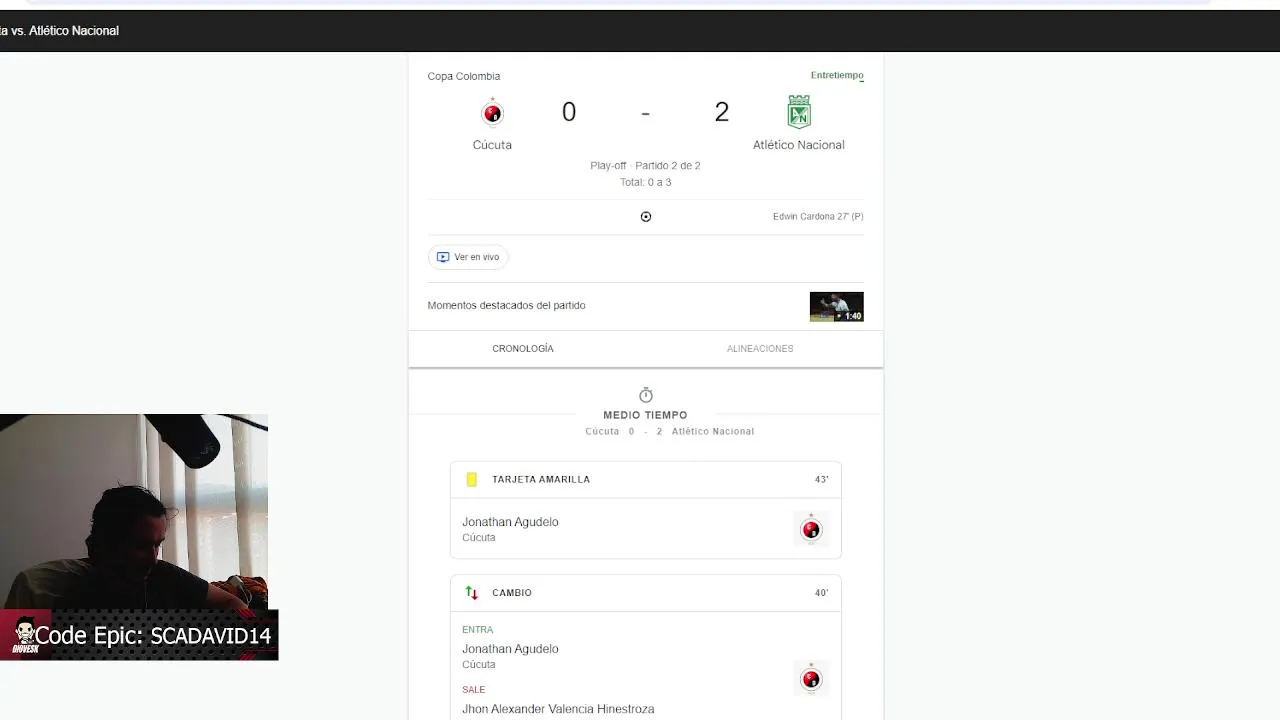Click Cúcuta crest in Tarjeta Amarilla card

coord(811,529)
